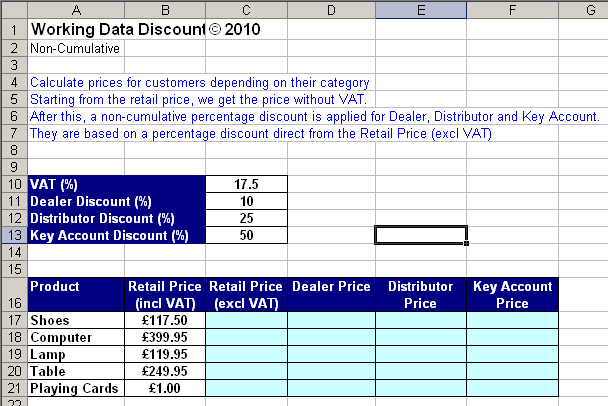Select the £1.00 price cell
Viewport: 608px width, 406px height.
165,388
